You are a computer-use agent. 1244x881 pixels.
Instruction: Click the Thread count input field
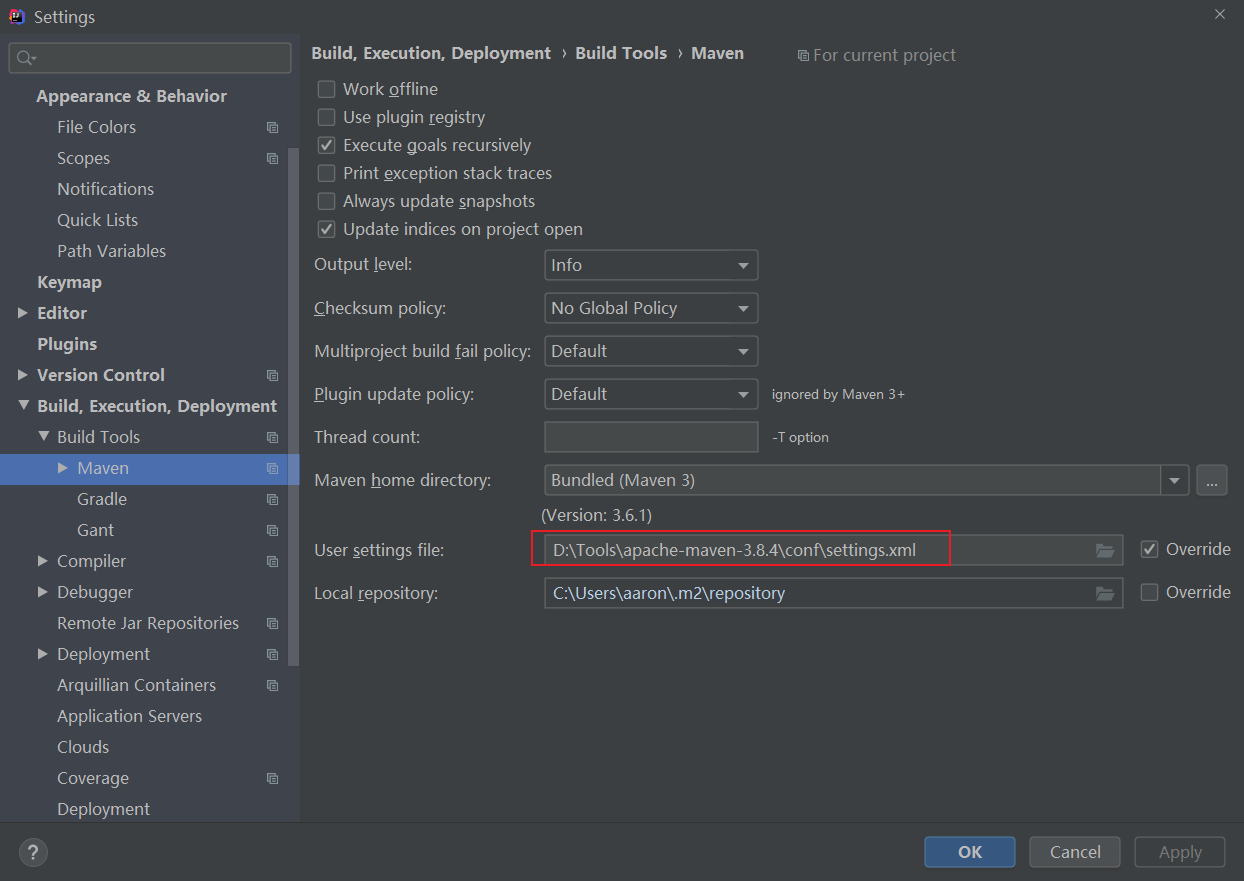click(x=651, y=437)
